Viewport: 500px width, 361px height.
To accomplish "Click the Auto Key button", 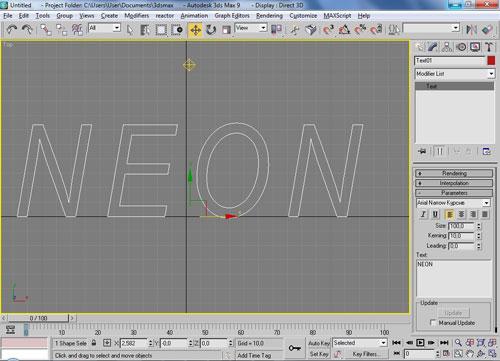I will [319, 343].
